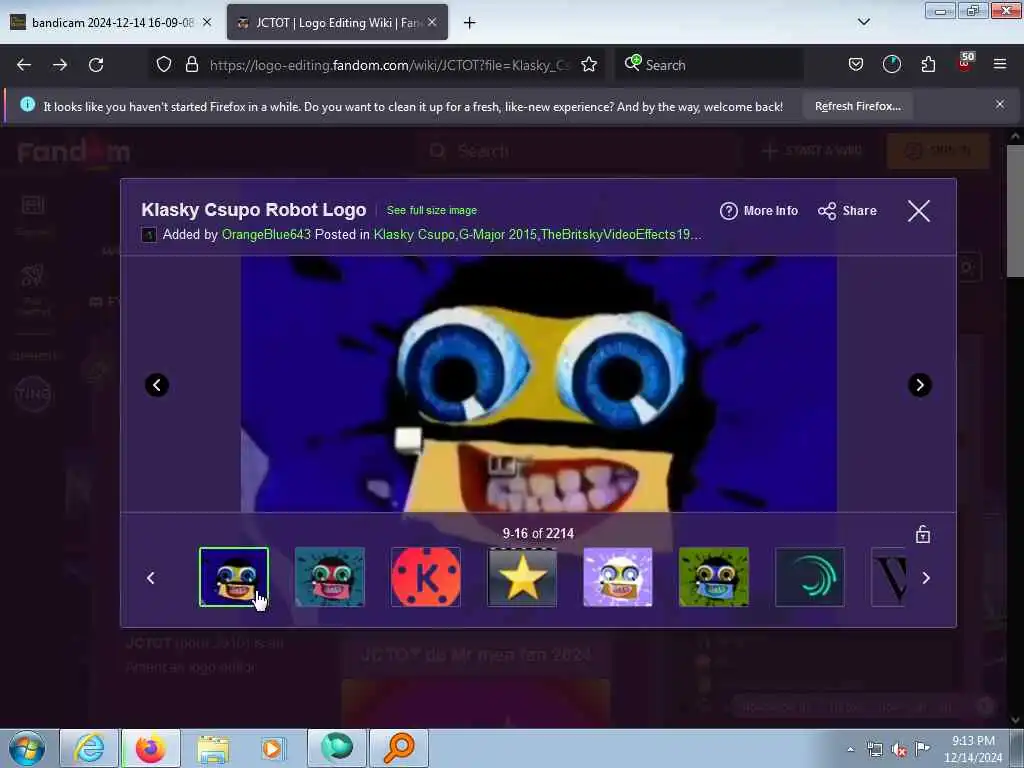
Task: Show hidden tray icons arrow
Action: point(850,749)
